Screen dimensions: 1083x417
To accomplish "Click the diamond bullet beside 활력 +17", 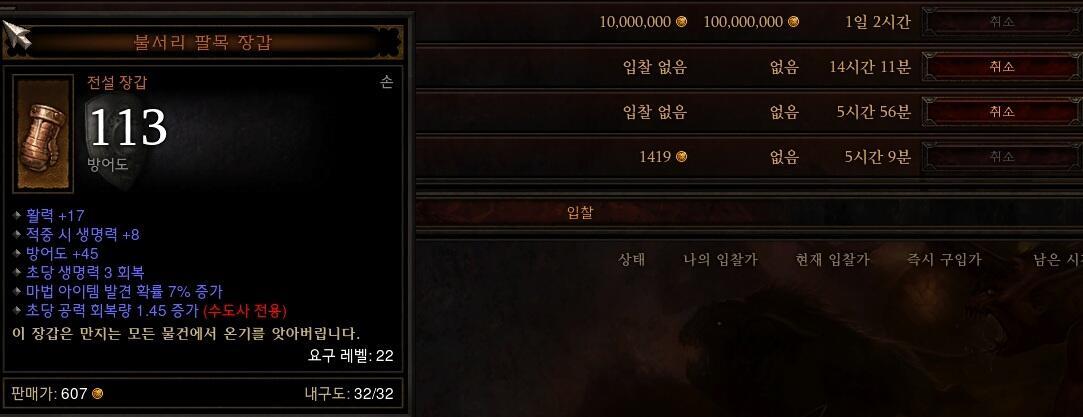I will click(x=17, y=215).
